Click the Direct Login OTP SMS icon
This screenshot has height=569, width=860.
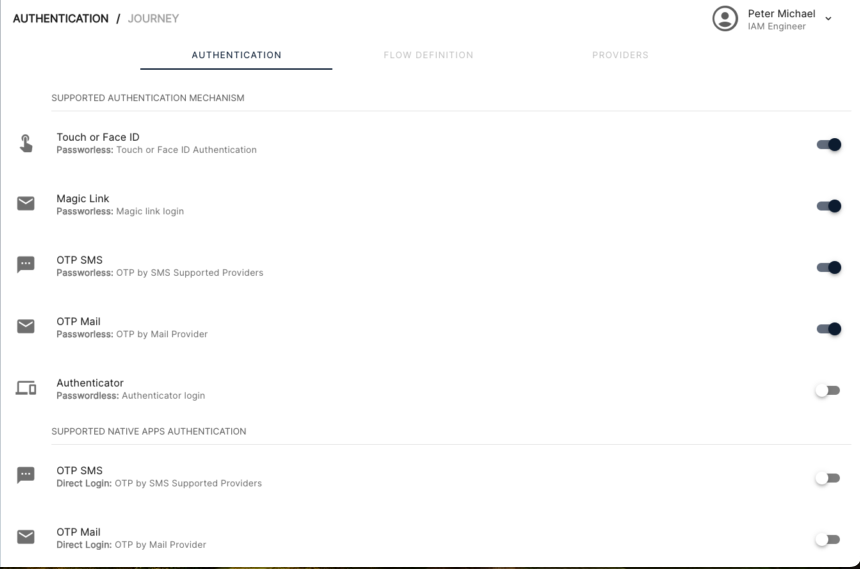pos(26,476)
